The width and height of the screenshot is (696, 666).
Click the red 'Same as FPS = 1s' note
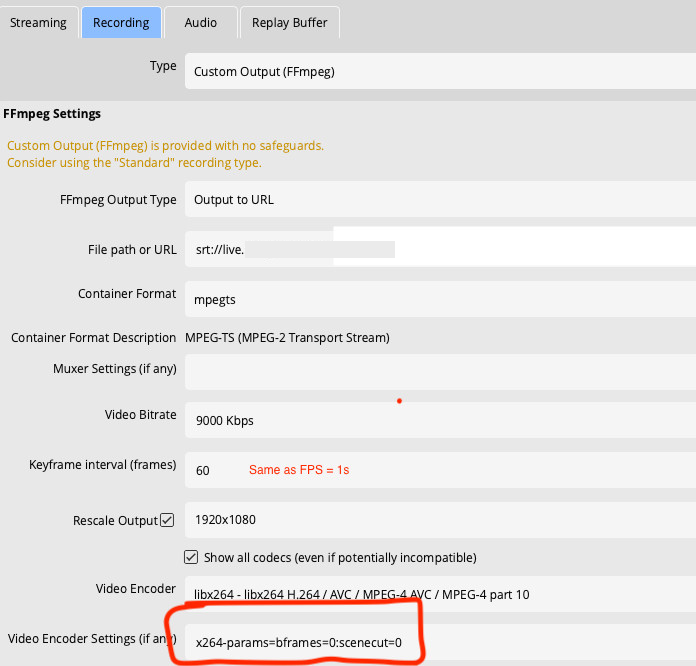[298, 470]
